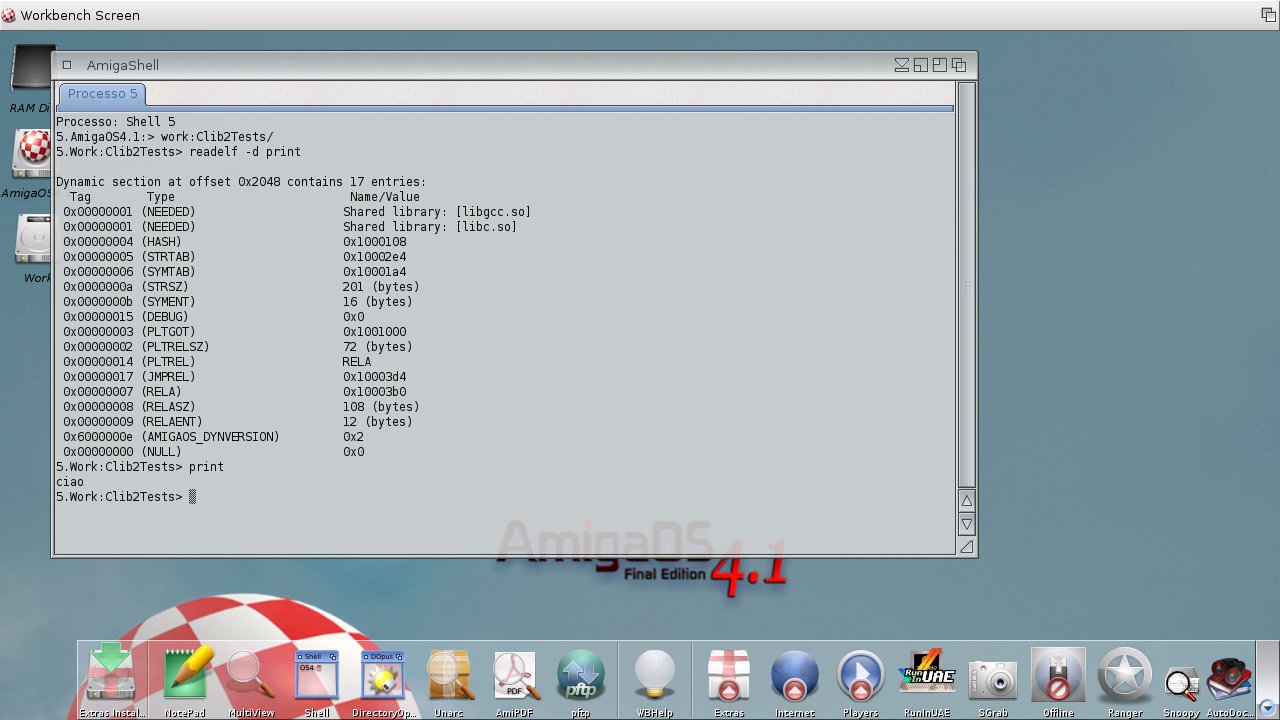
Task: Click 'Shared library: [libgcc.so]' text
Action: [x=437, y=212]
